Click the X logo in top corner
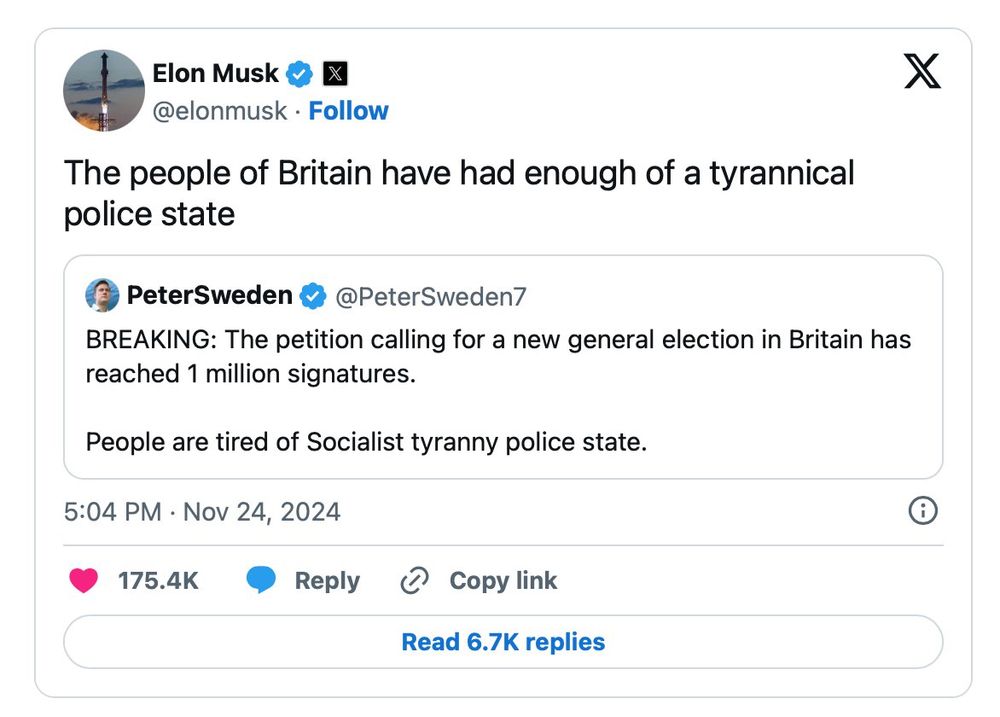The height and width of the screenshot is (717, 1000). (922, 71)
